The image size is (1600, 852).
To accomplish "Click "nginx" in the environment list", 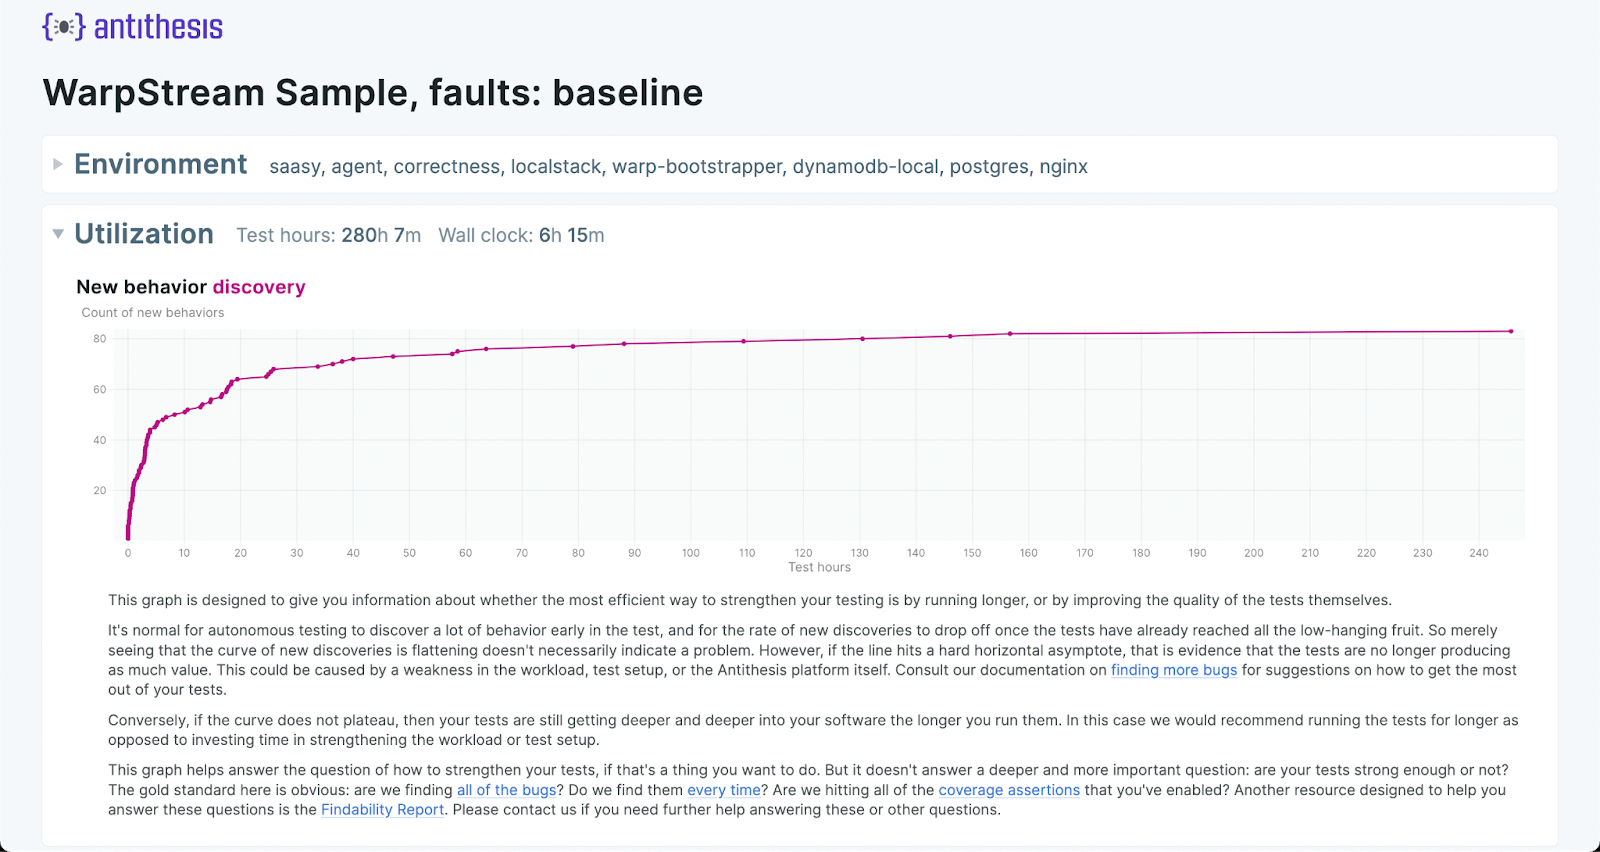I will [1065, 167].
